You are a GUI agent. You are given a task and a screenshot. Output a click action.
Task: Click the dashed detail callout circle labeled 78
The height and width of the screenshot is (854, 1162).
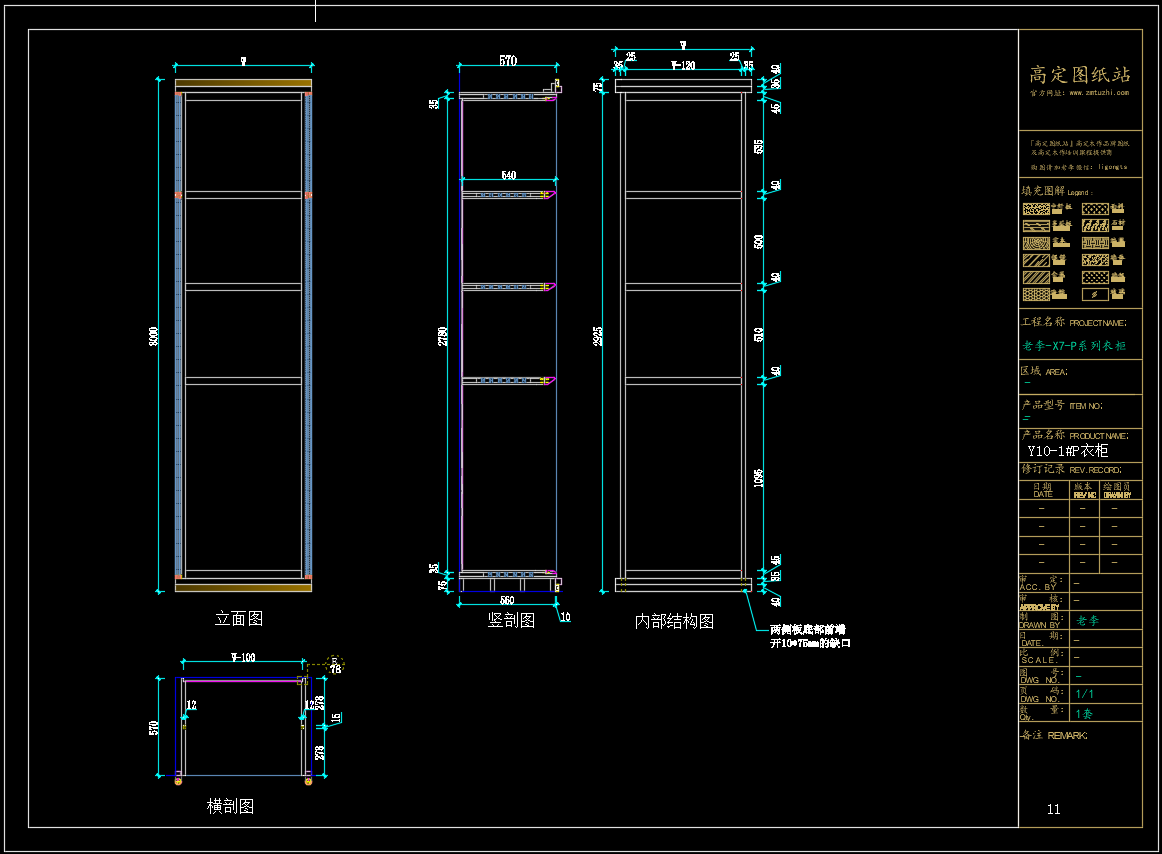tap(335, 663)
